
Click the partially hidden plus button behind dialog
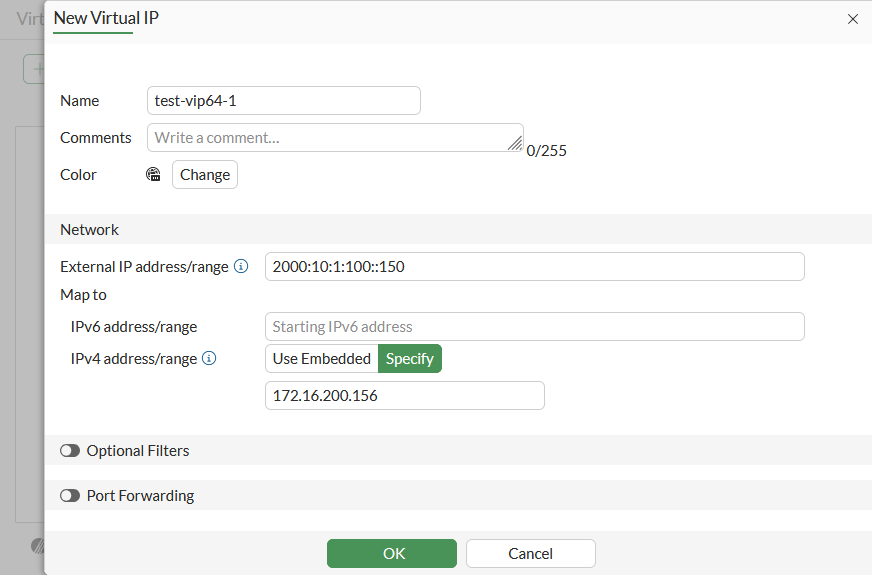(x=35, y=69)
